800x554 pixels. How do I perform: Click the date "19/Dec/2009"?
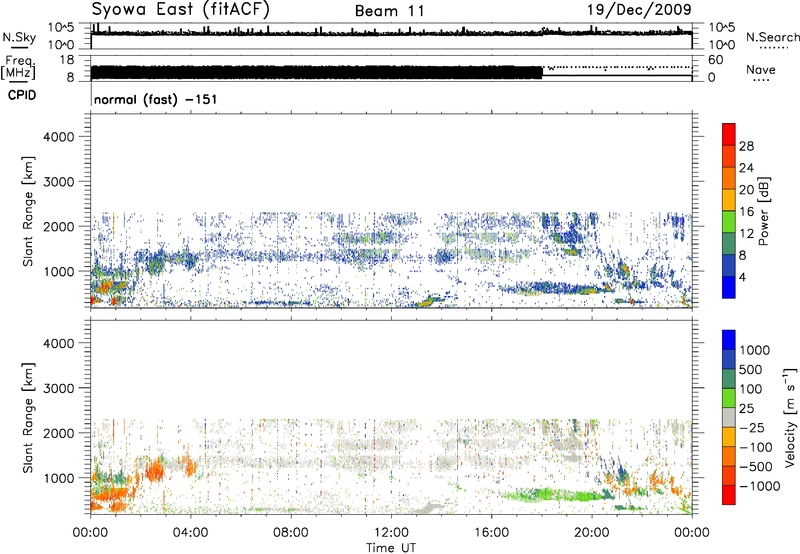(639, 9)
